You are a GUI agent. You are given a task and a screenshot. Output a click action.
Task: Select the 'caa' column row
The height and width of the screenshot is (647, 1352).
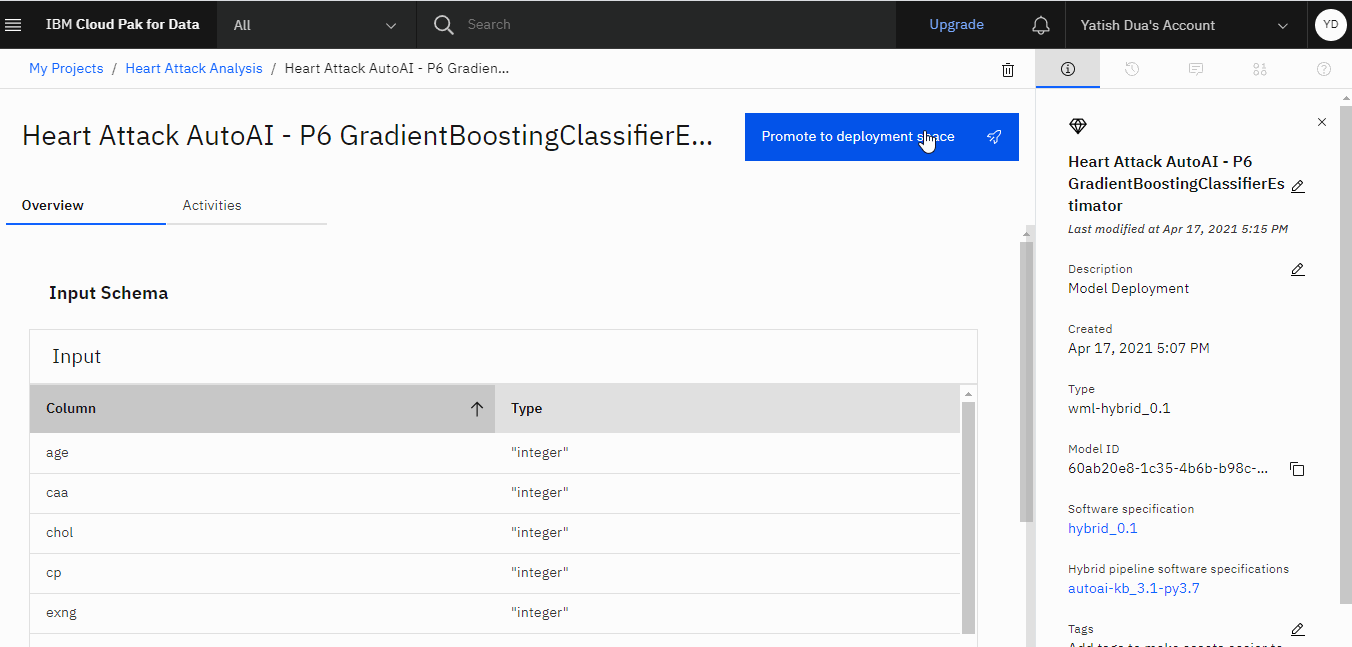[x=495, y=493]
